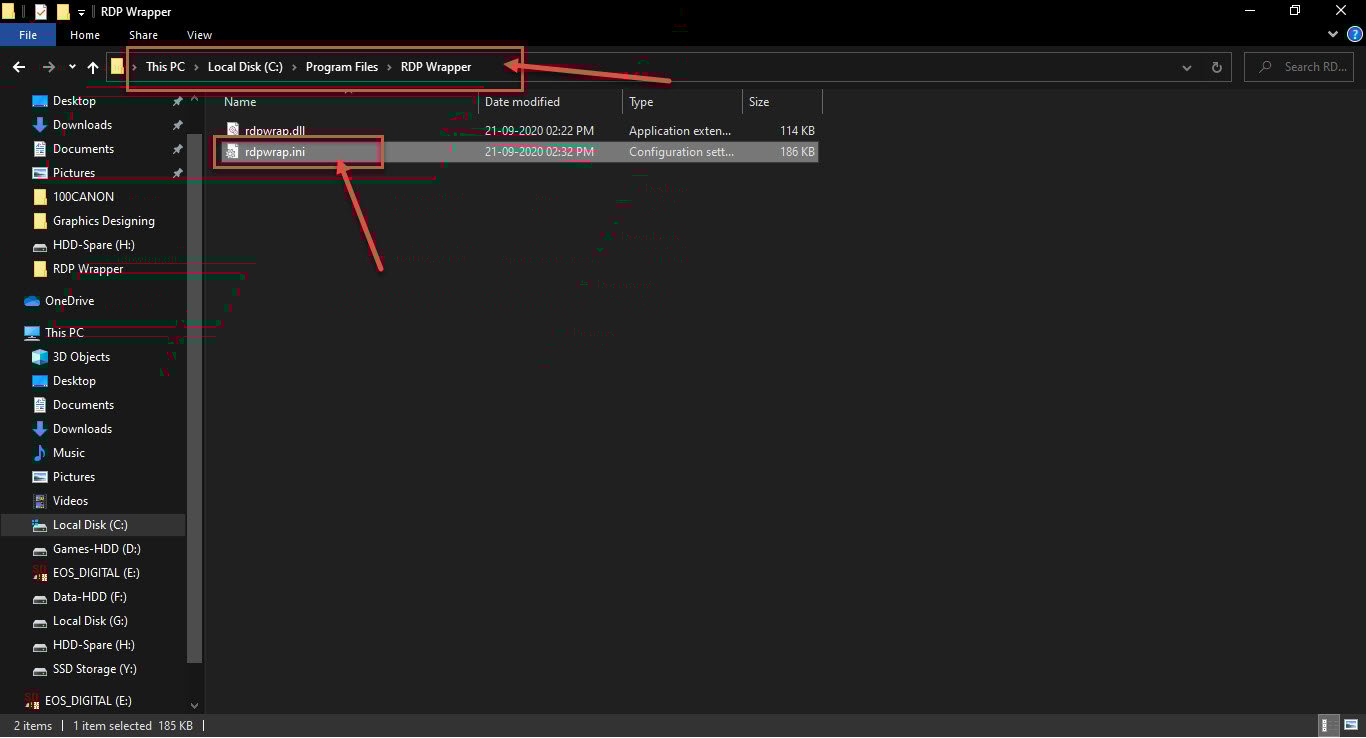Expand the ribbon with the chevron beside Help

click(x=1333, y=35)
